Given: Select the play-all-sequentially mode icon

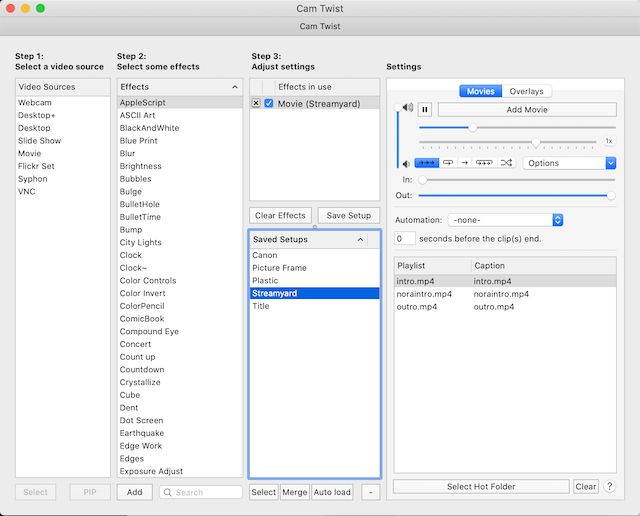Looking at the screenshot, I should pyautogui.click(x=427, y=163).
